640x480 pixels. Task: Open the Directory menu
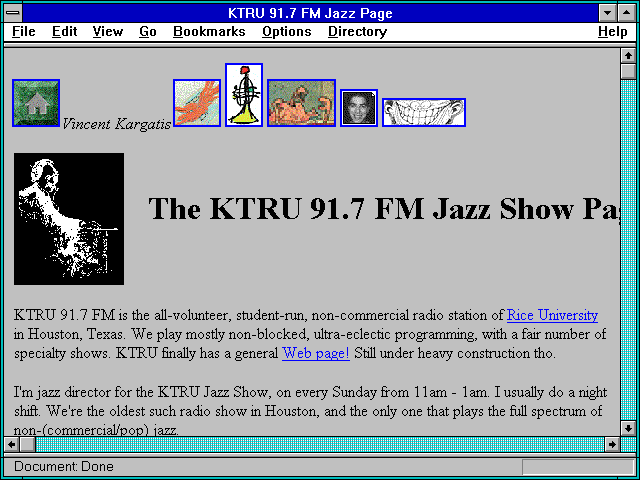pos(358,32)
